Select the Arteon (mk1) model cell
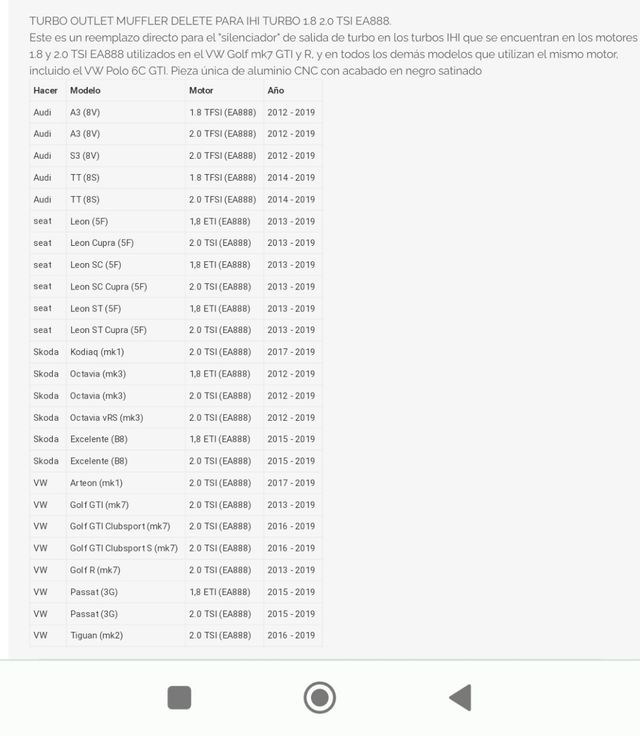 pyautogui.click(x=96, y=483)
